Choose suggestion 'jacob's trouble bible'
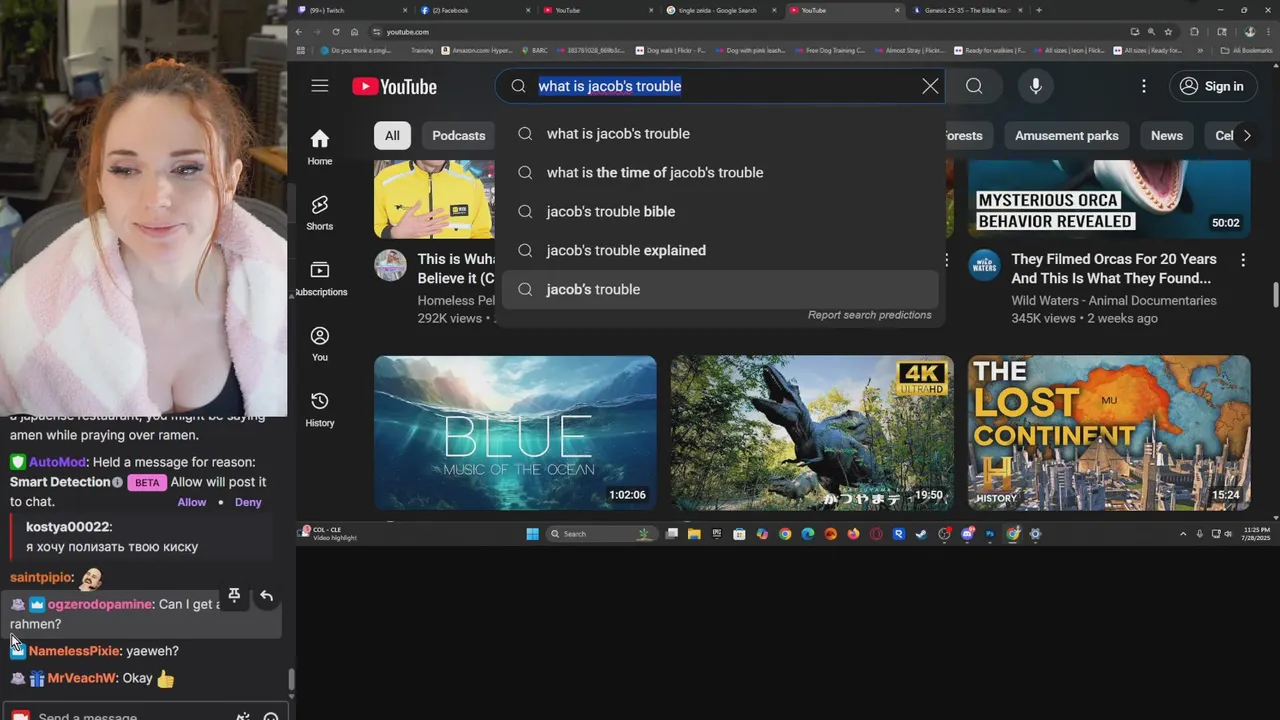This screenshot has height=720, width=1280. click(x=720, y=212)
